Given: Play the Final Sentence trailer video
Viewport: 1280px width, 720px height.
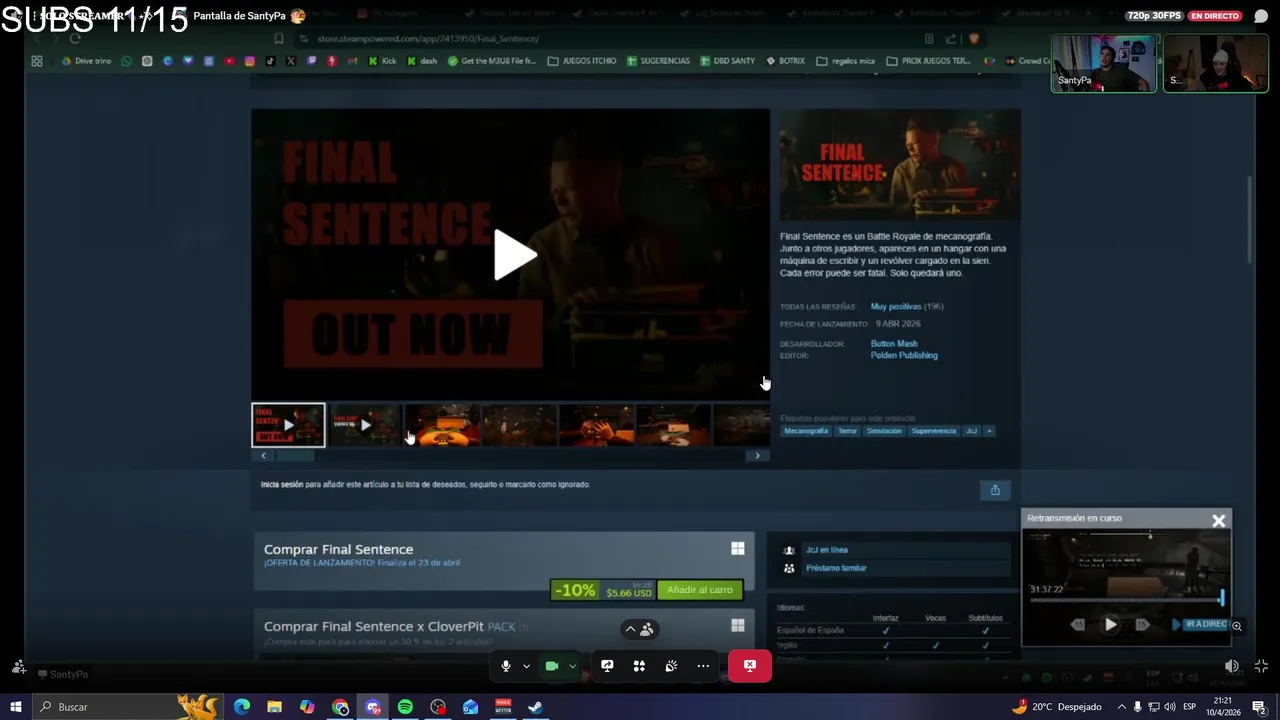Looking at the screenshot, I should pyautogui.click(x=516, y=255).
